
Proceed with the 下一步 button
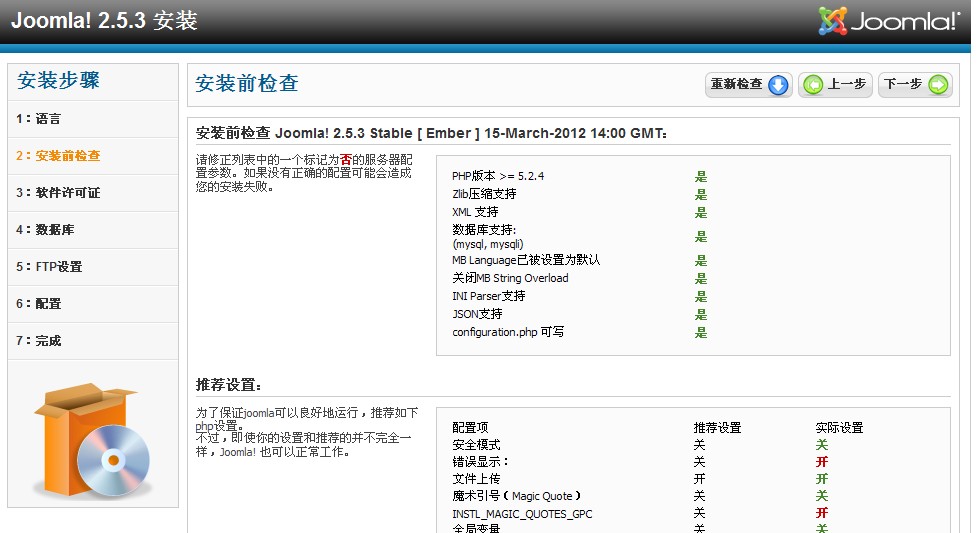click(x=915, y=85)
